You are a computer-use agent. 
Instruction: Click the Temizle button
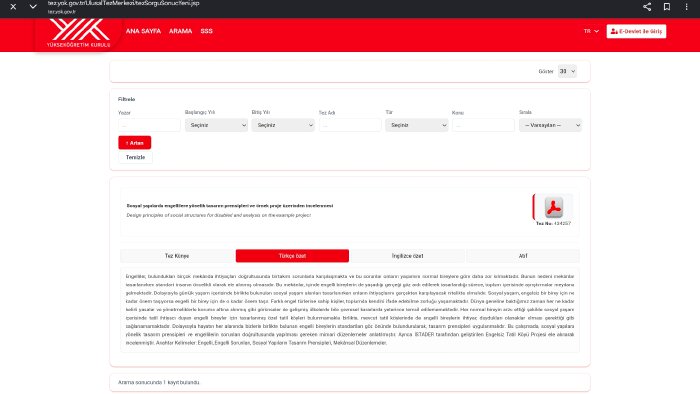[135, 157]
